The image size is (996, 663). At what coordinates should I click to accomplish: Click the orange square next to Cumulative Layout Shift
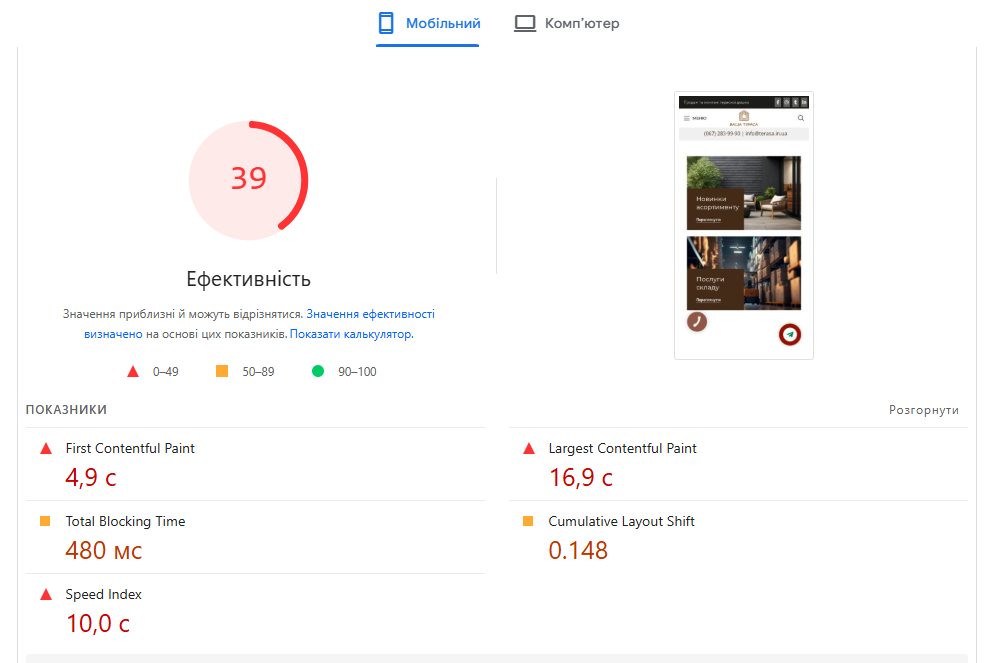[528, 521]
